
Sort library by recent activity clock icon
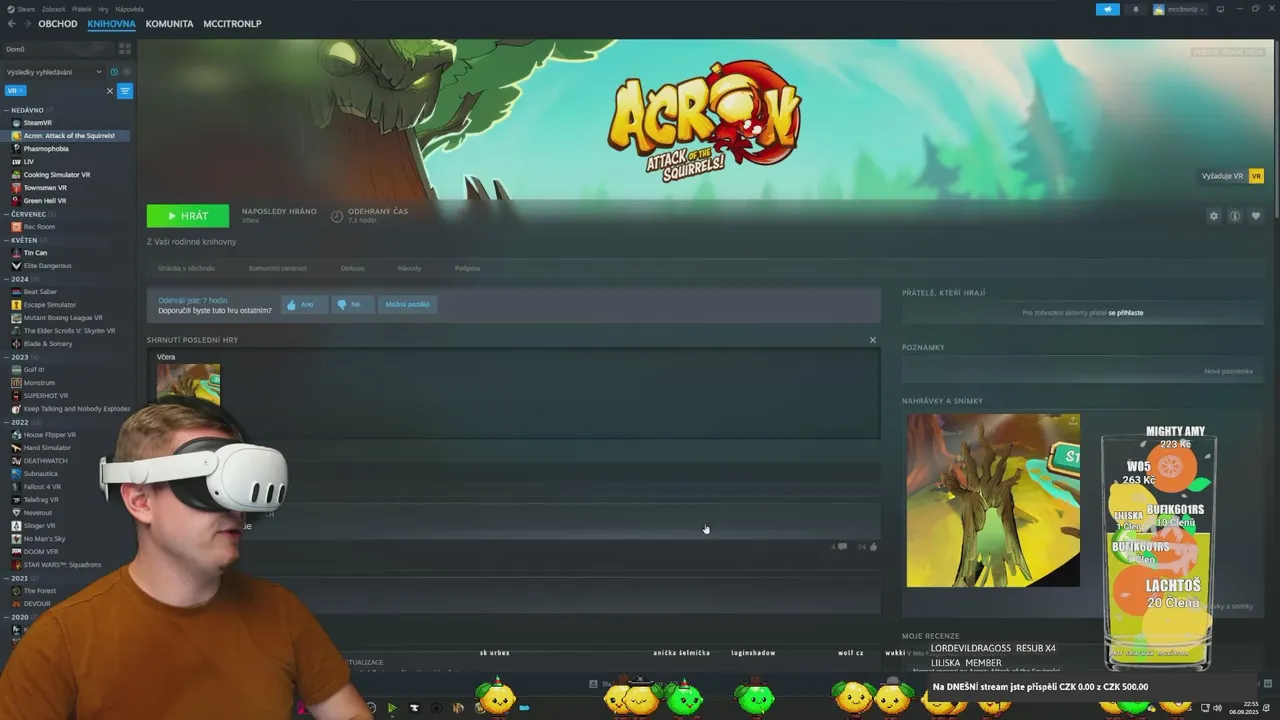point(113,72)
